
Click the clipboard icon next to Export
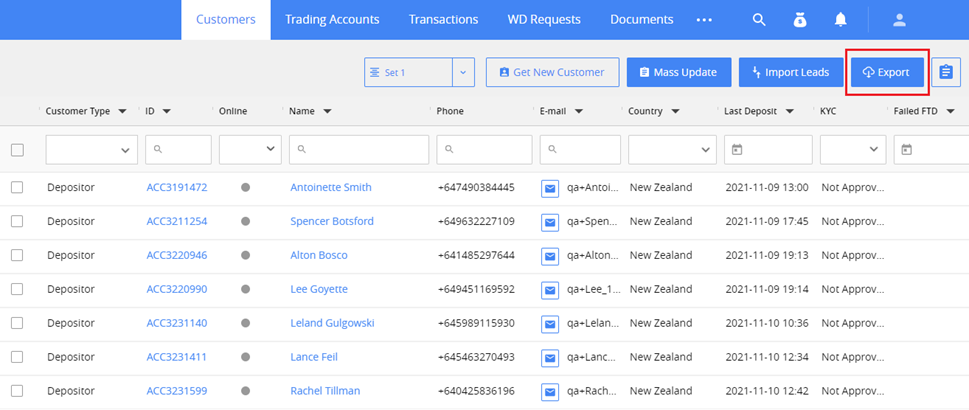click(x=945, y=72)
